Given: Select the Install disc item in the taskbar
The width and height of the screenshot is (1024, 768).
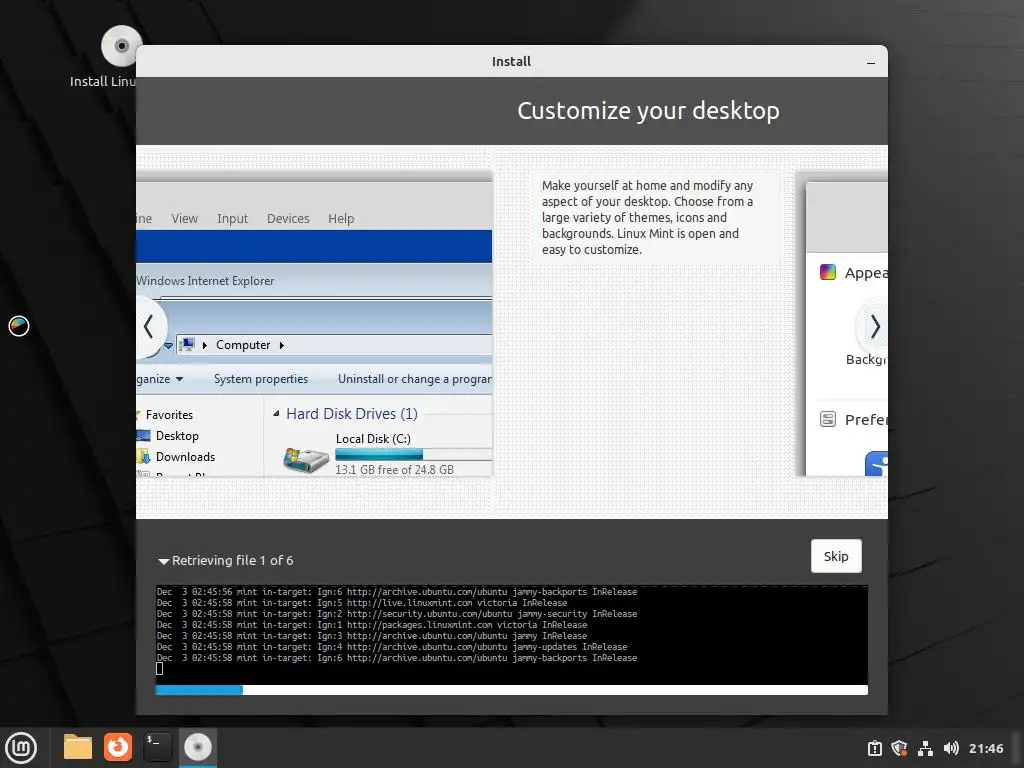Looking at the screenshot, I should coord(197,747).
